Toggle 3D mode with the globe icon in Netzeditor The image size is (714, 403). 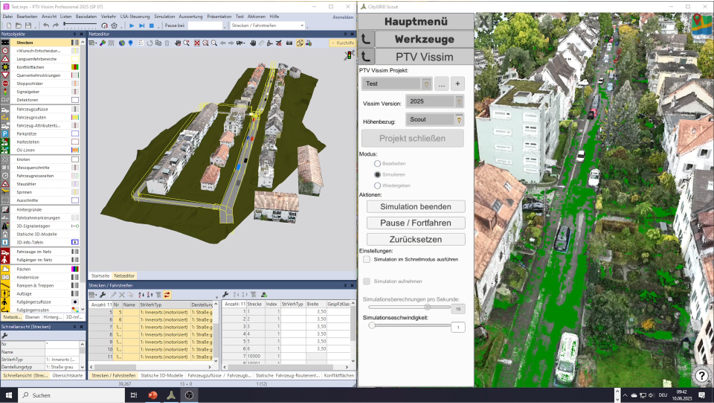pos(122,43)
